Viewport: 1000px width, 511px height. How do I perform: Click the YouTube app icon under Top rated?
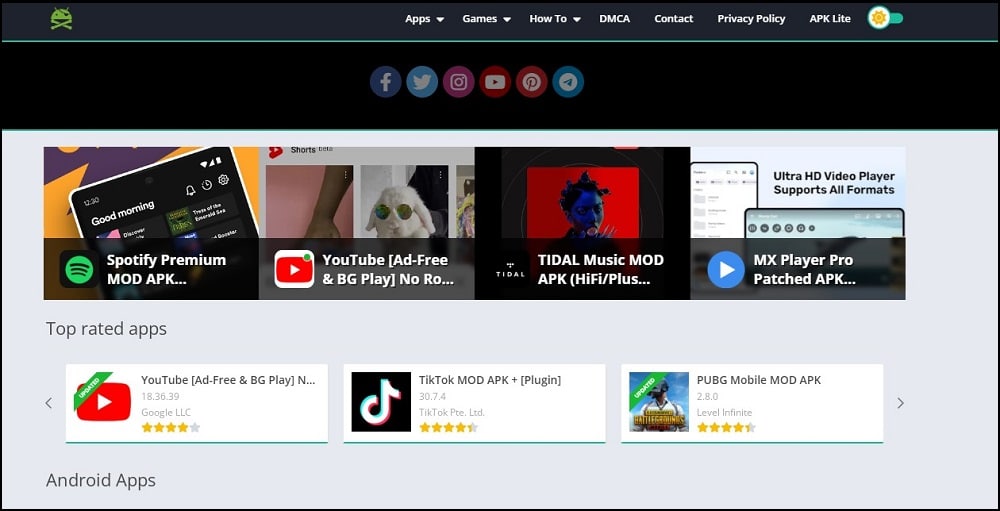tap(103, 402)
